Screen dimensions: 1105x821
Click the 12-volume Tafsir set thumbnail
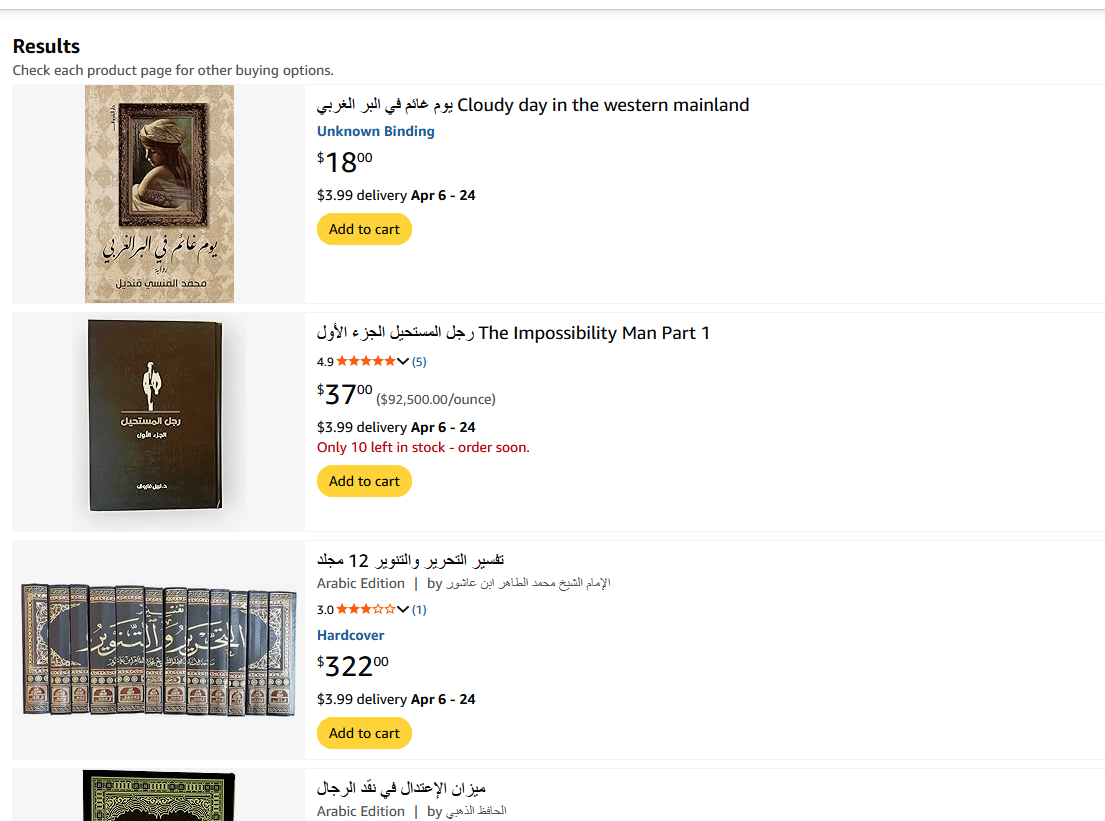pos(158,650)
